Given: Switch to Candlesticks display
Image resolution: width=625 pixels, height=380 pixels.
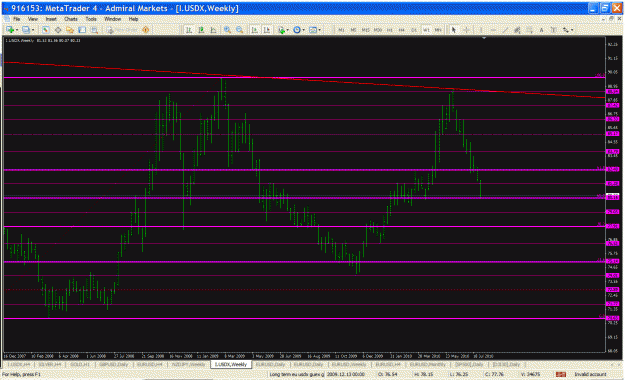Looking at the screenshot, I should (x=201, y=30).
